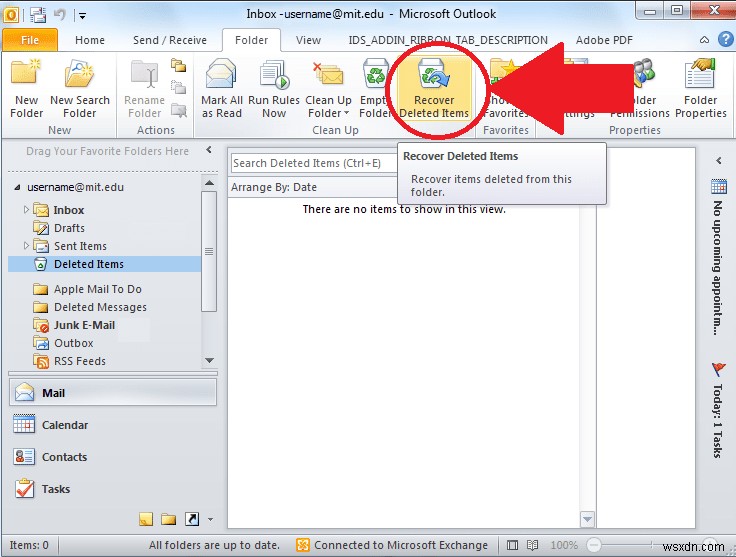Collapse the username@mit.edu account tree
Viewport: 736px width, 557px height.
(x=17, y=187)
